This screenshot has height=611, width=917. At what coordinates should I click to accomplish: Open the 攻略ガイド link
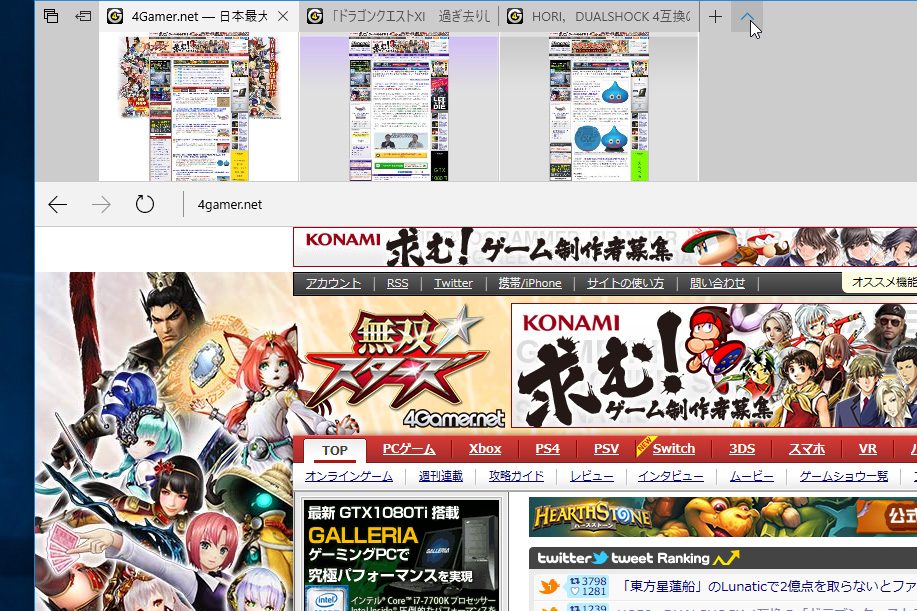click(516, 476)
